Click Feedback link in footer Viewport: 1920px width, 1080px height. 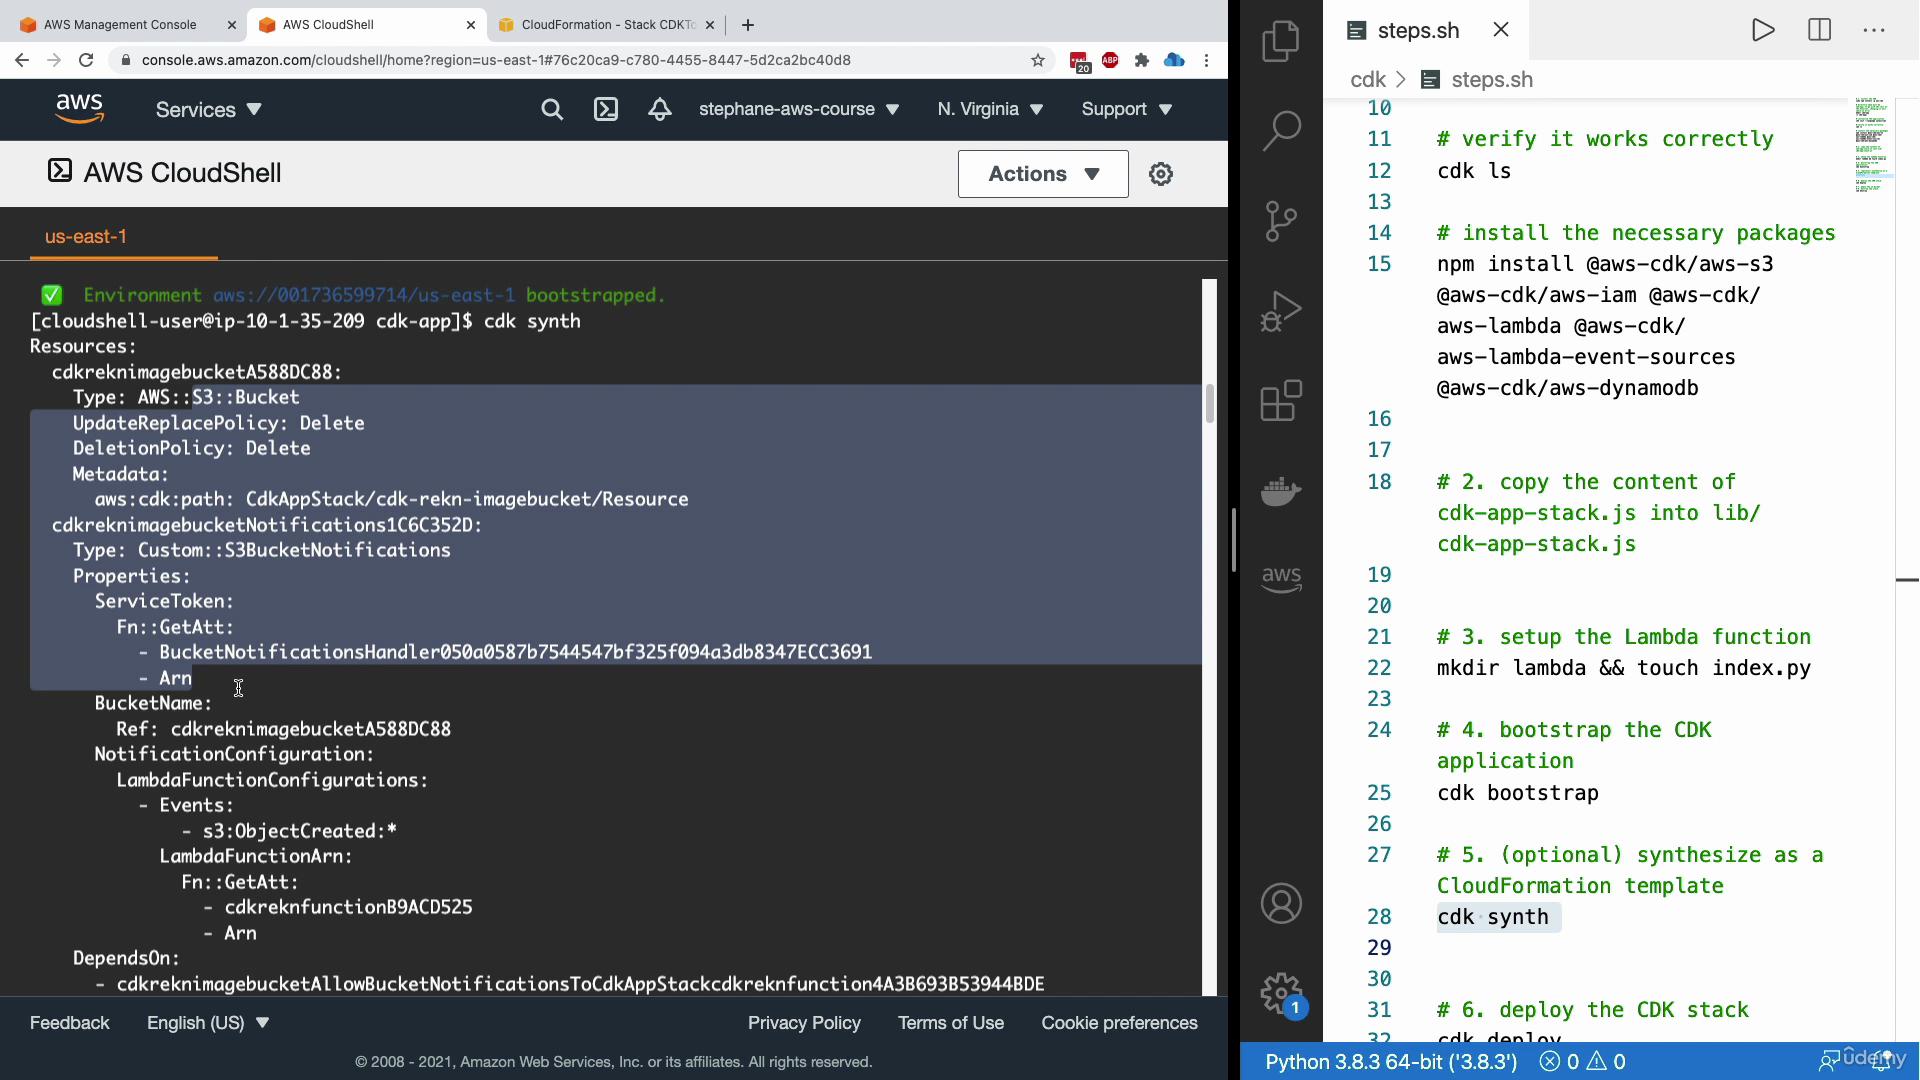point(69,1023)
